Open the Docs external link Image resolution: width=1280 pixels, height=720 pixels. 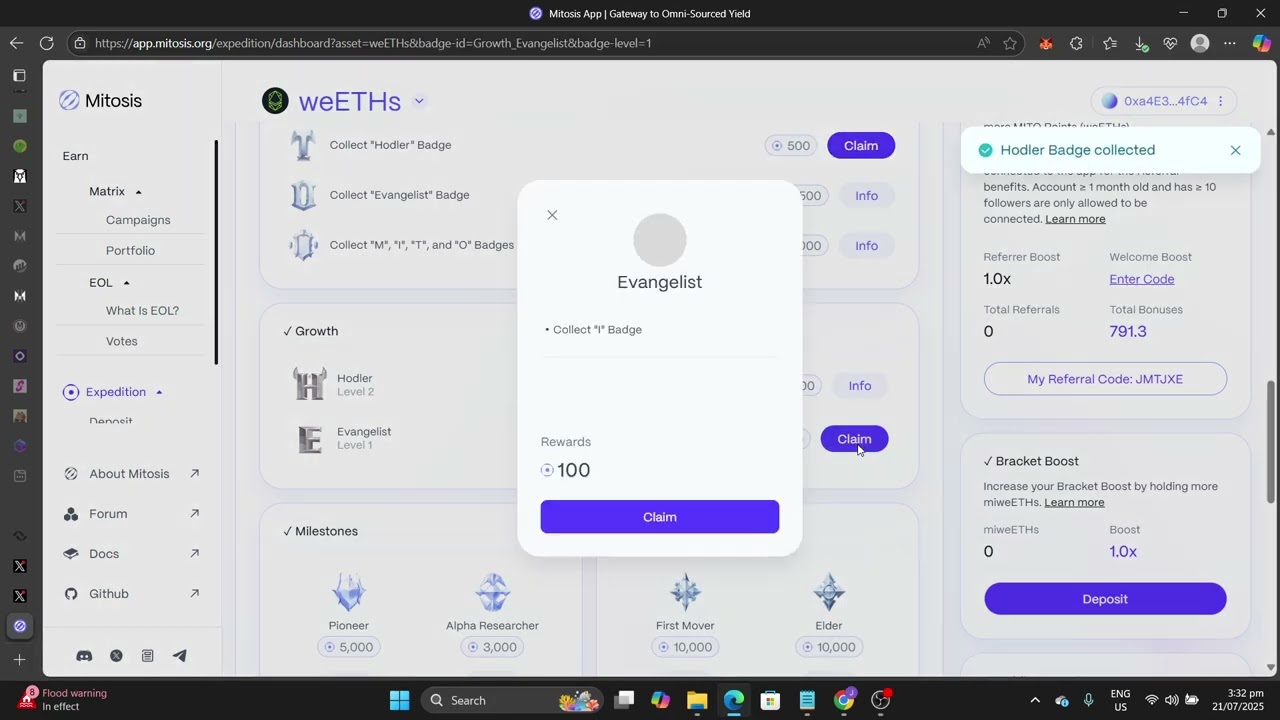tap(130, 554)
